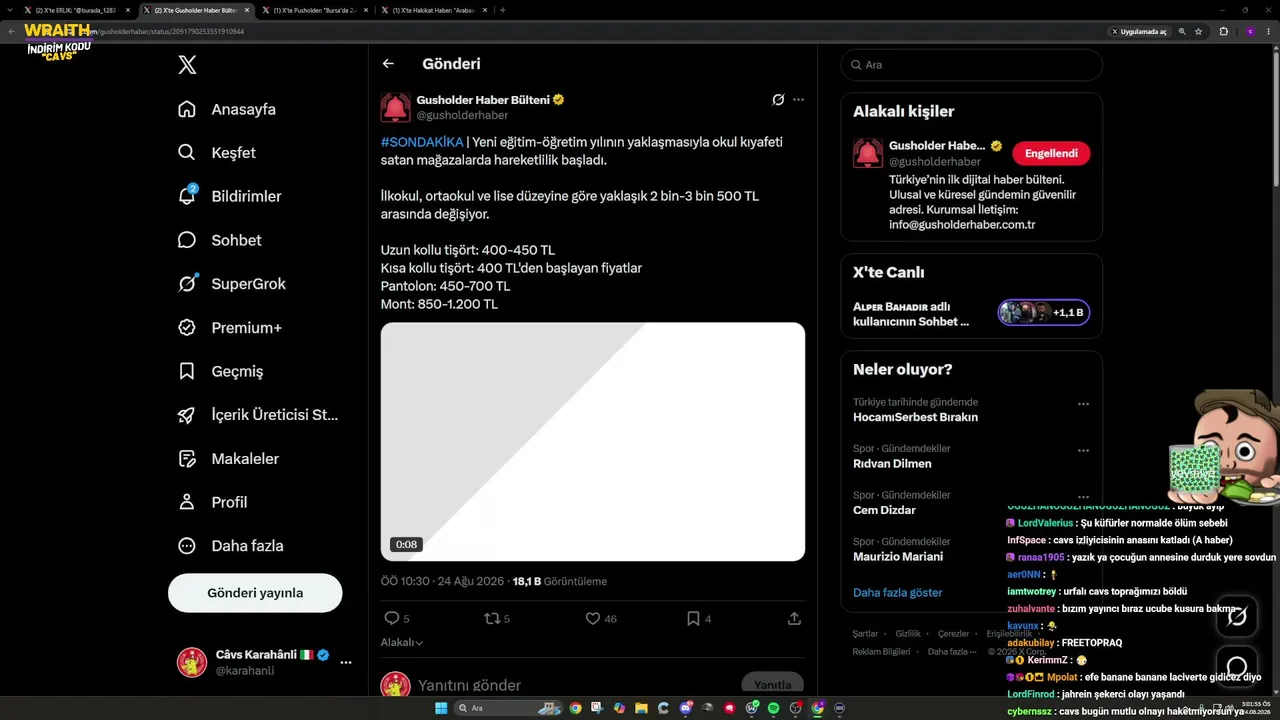Open options for HocamıSerbest Bırakın trend
Screen dimensions: 1280x720
(1083, 405)
